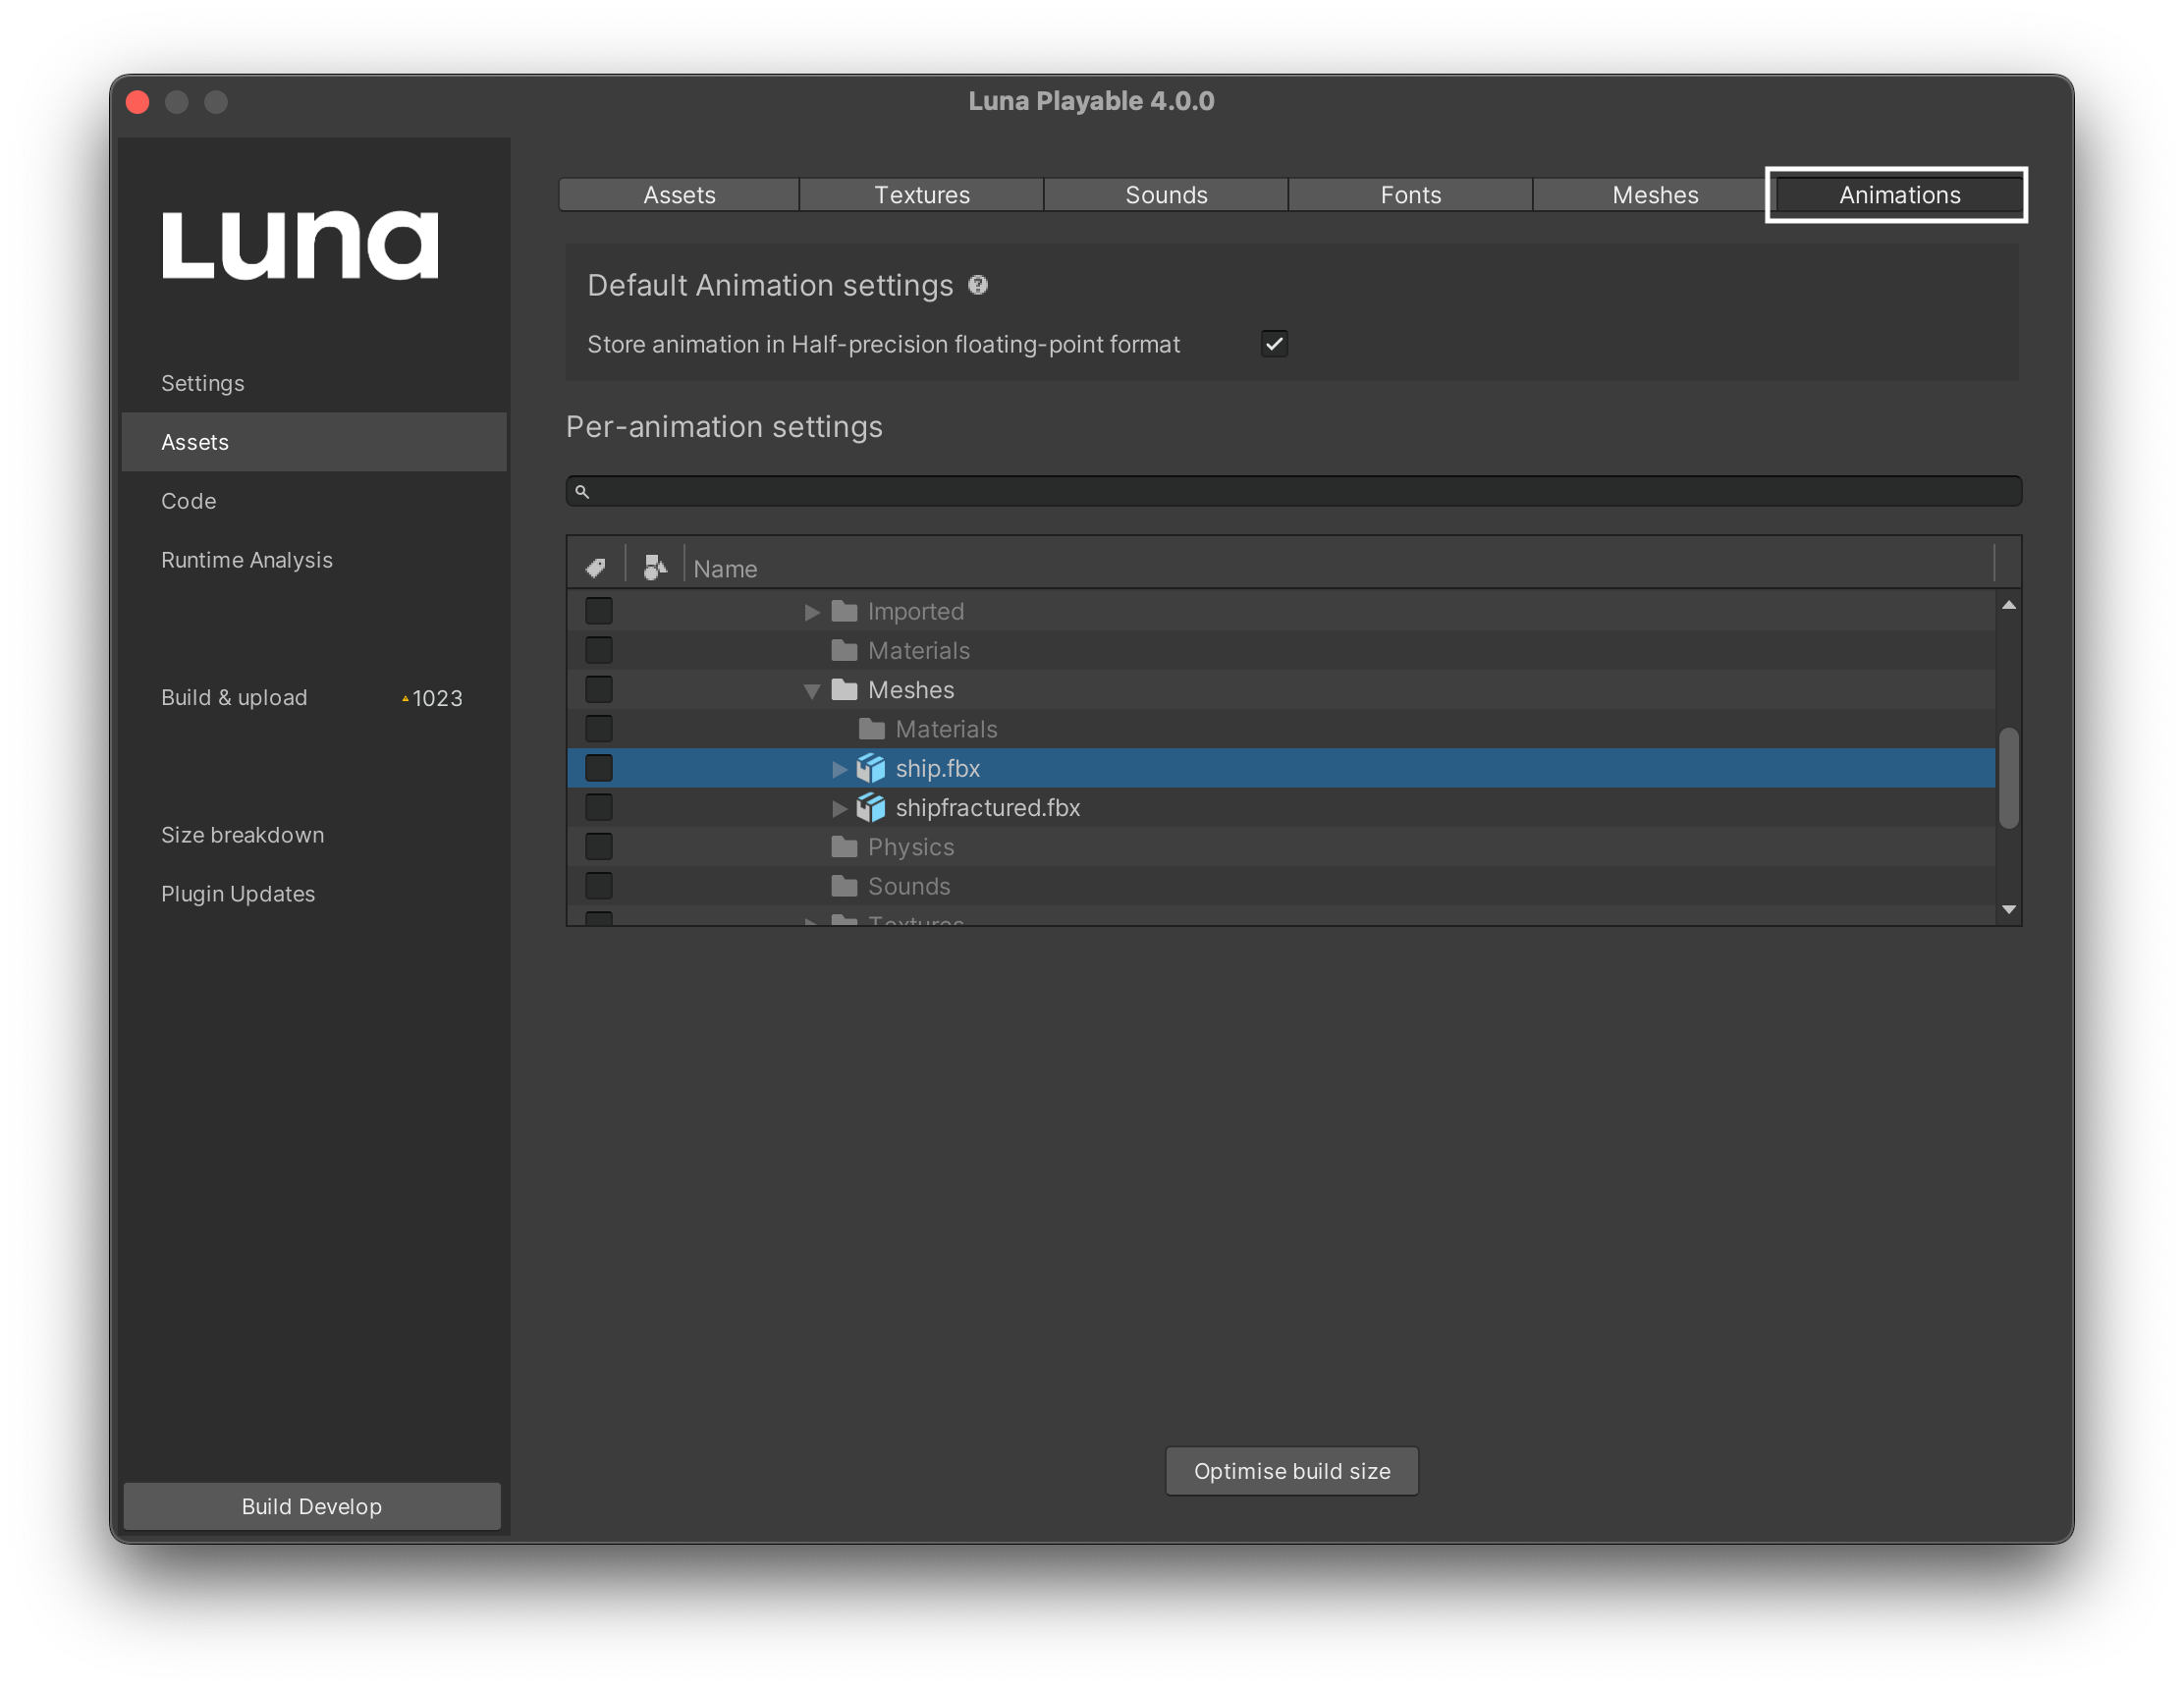Select the Physics folder row

pyautogui.click(x=1281, y=847)
